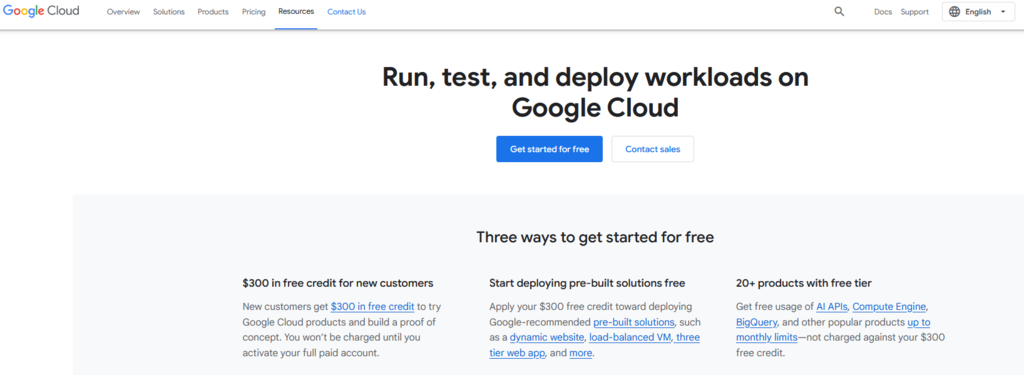Open the Solutions menu
The height and width of the screenshot is (375, 1024).
coord(169,12)
